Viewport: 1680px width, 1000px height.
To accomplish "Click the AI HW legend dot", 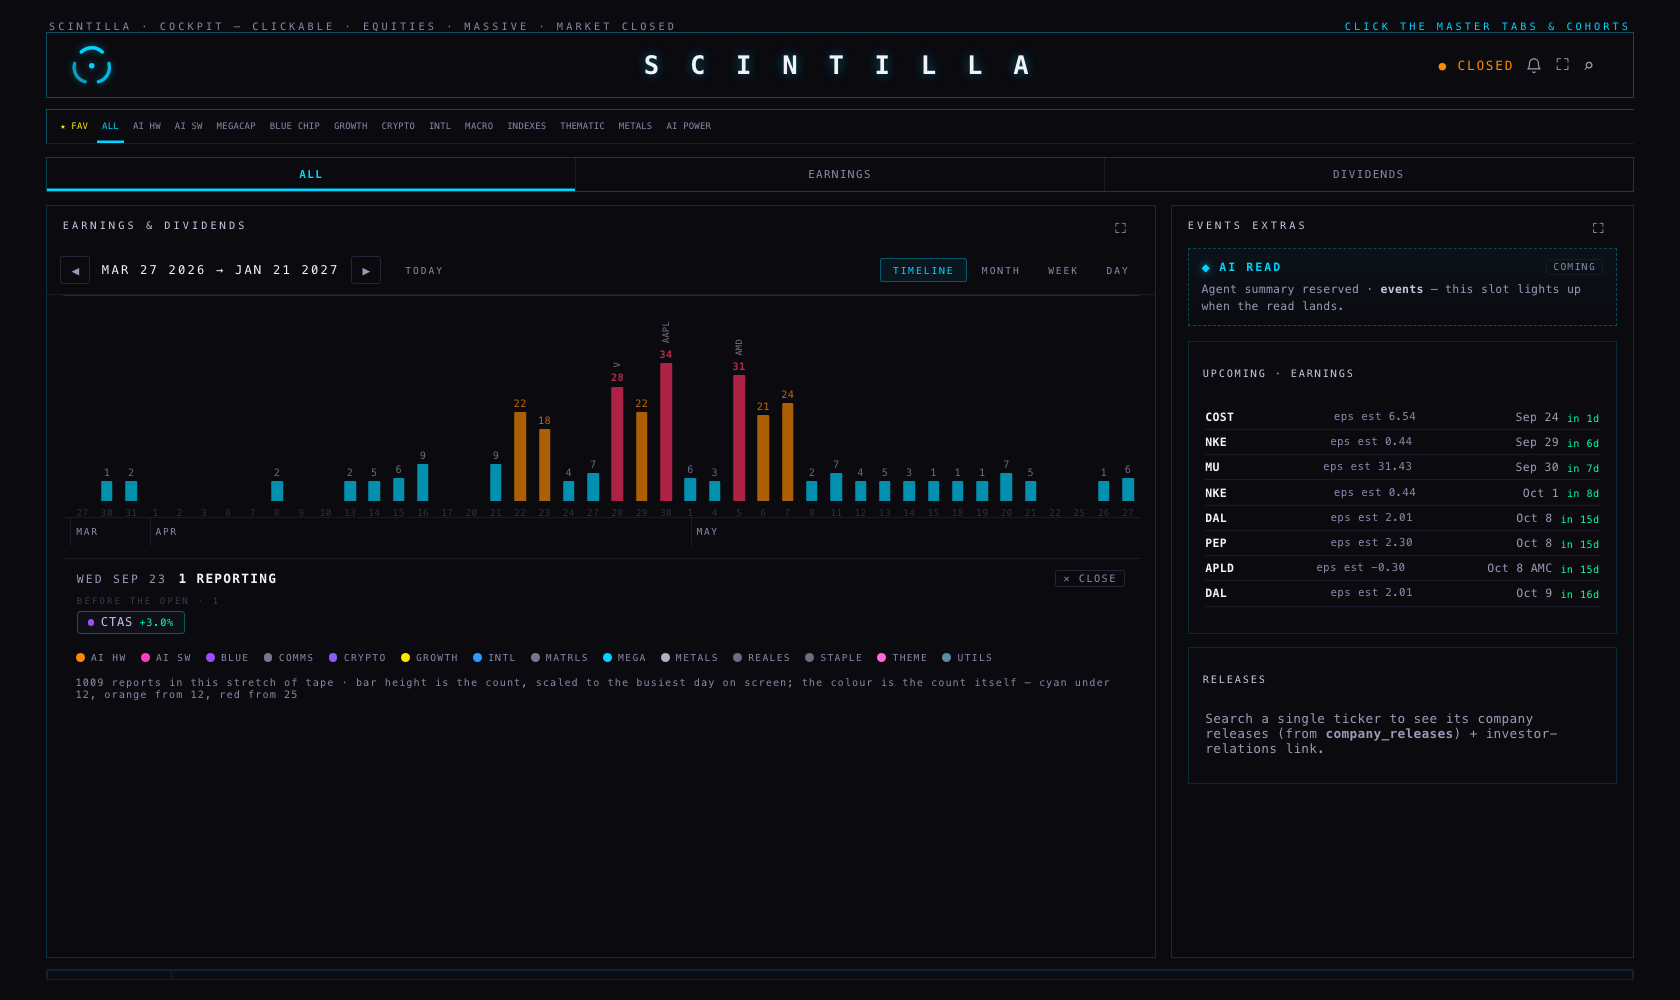I will point(80,657).
